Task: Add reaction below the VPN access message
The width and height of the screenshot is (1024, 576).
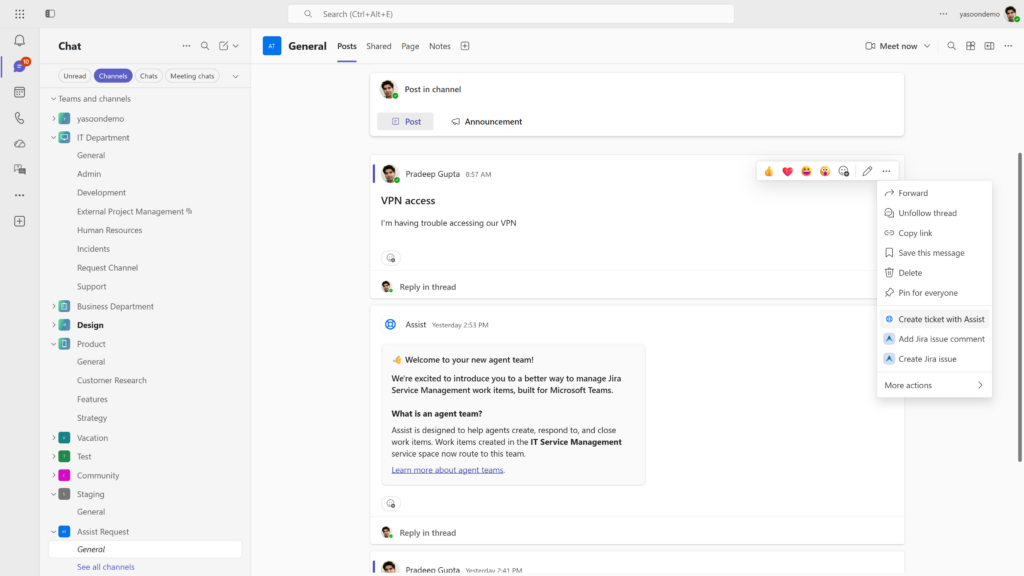Action: pos(391,258)
